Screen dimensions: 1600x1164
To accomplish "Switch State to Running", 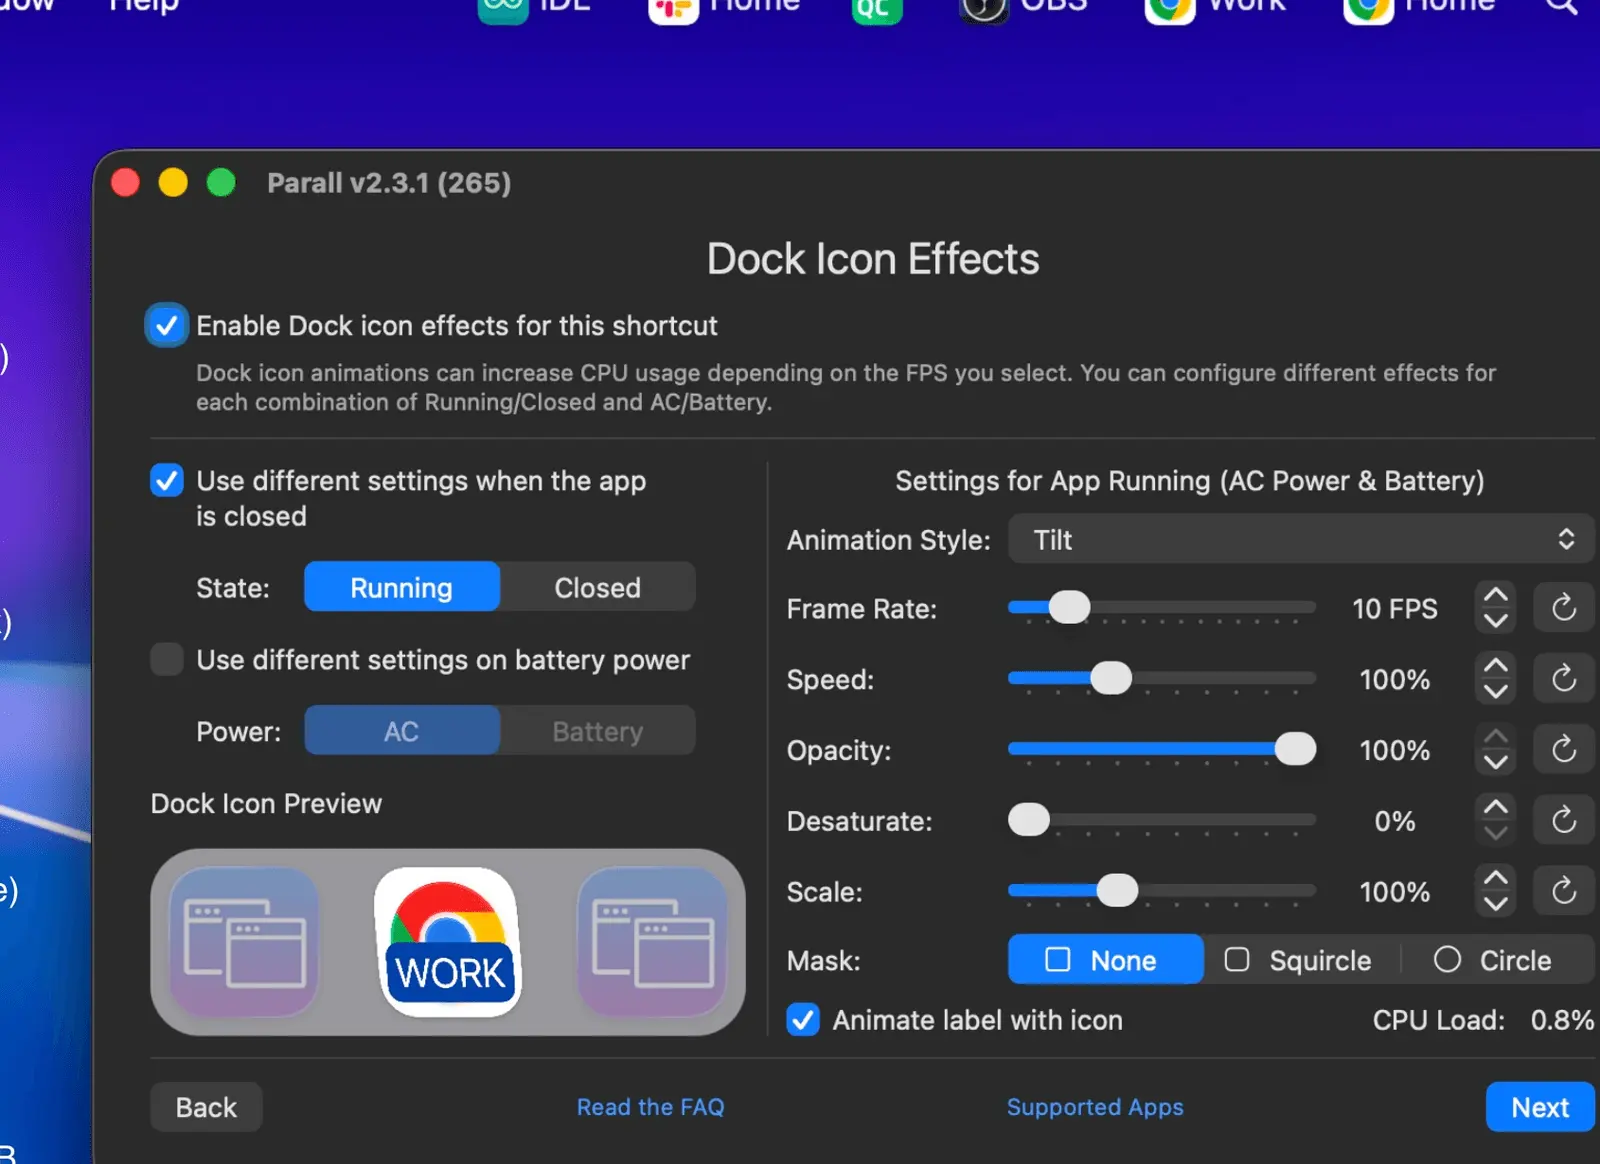I will 402,587.
